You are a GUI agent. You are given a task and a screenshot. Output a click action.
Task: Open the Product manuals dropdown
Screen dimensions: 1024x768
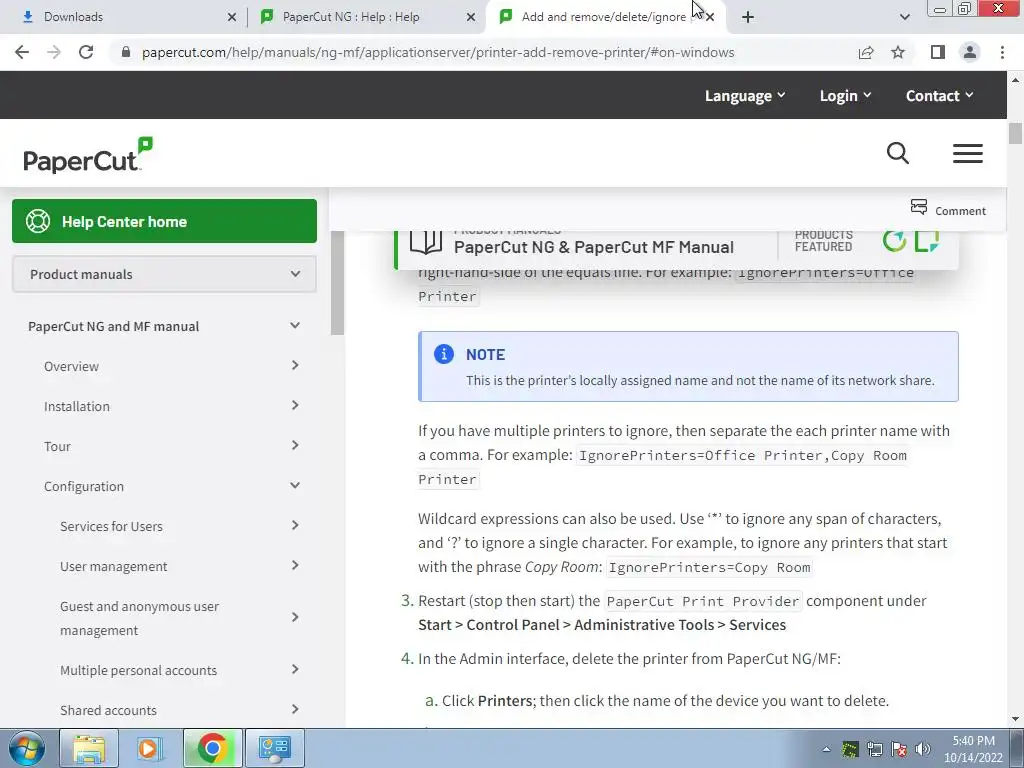pos(165,274)
